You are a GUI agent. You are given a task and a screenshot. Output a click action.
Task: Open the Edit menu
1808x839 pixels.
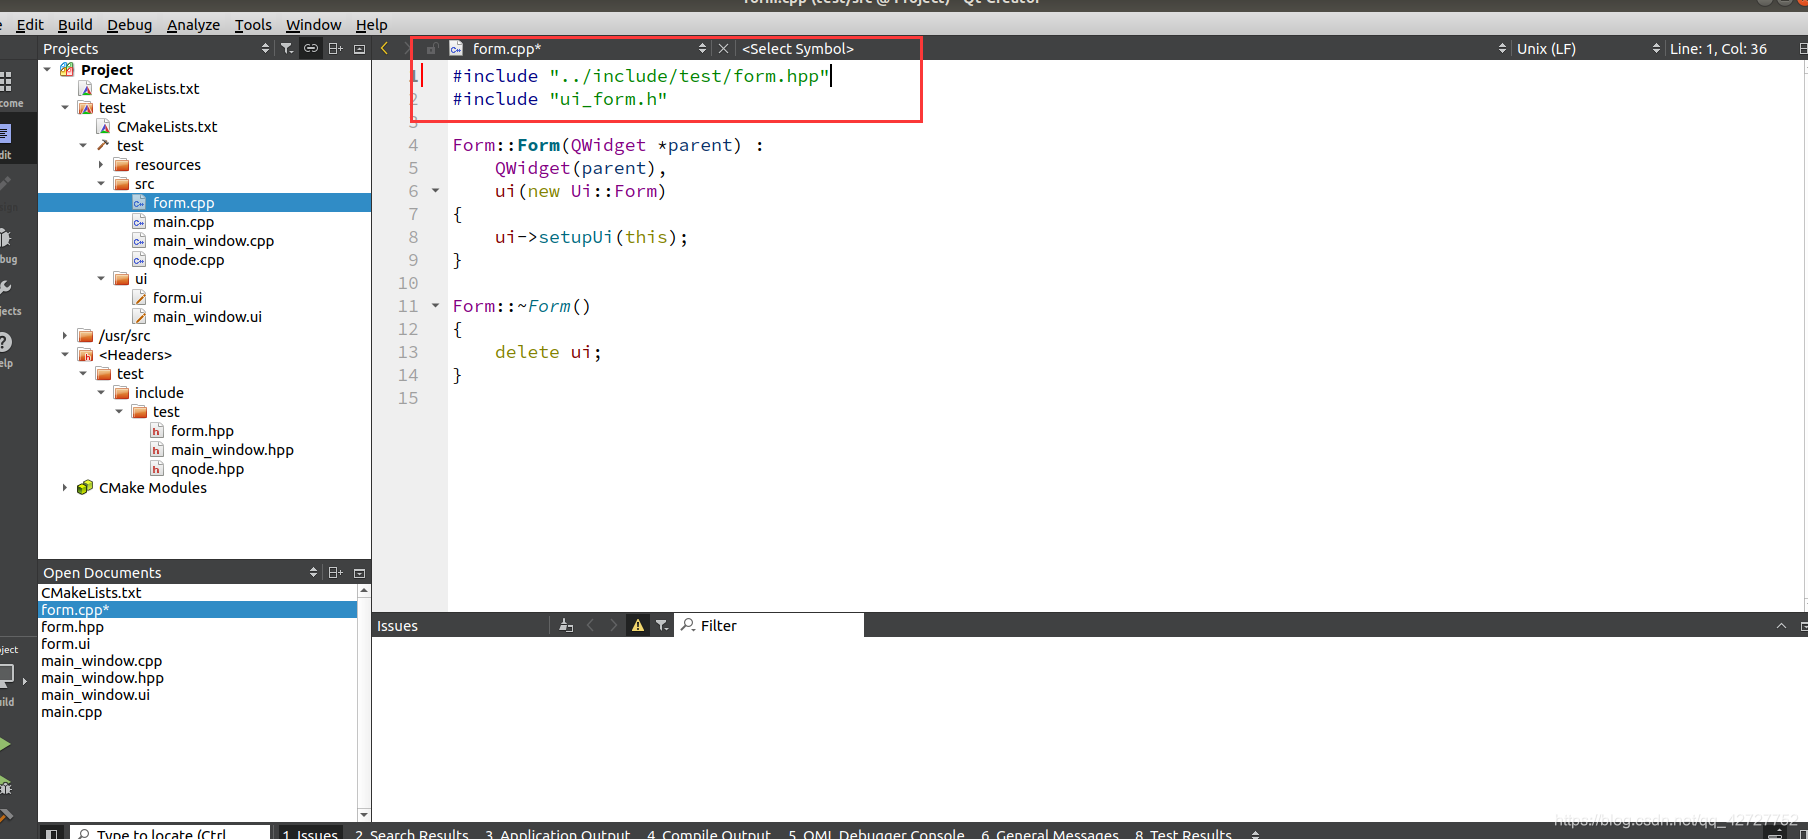(x=30, y=24)
